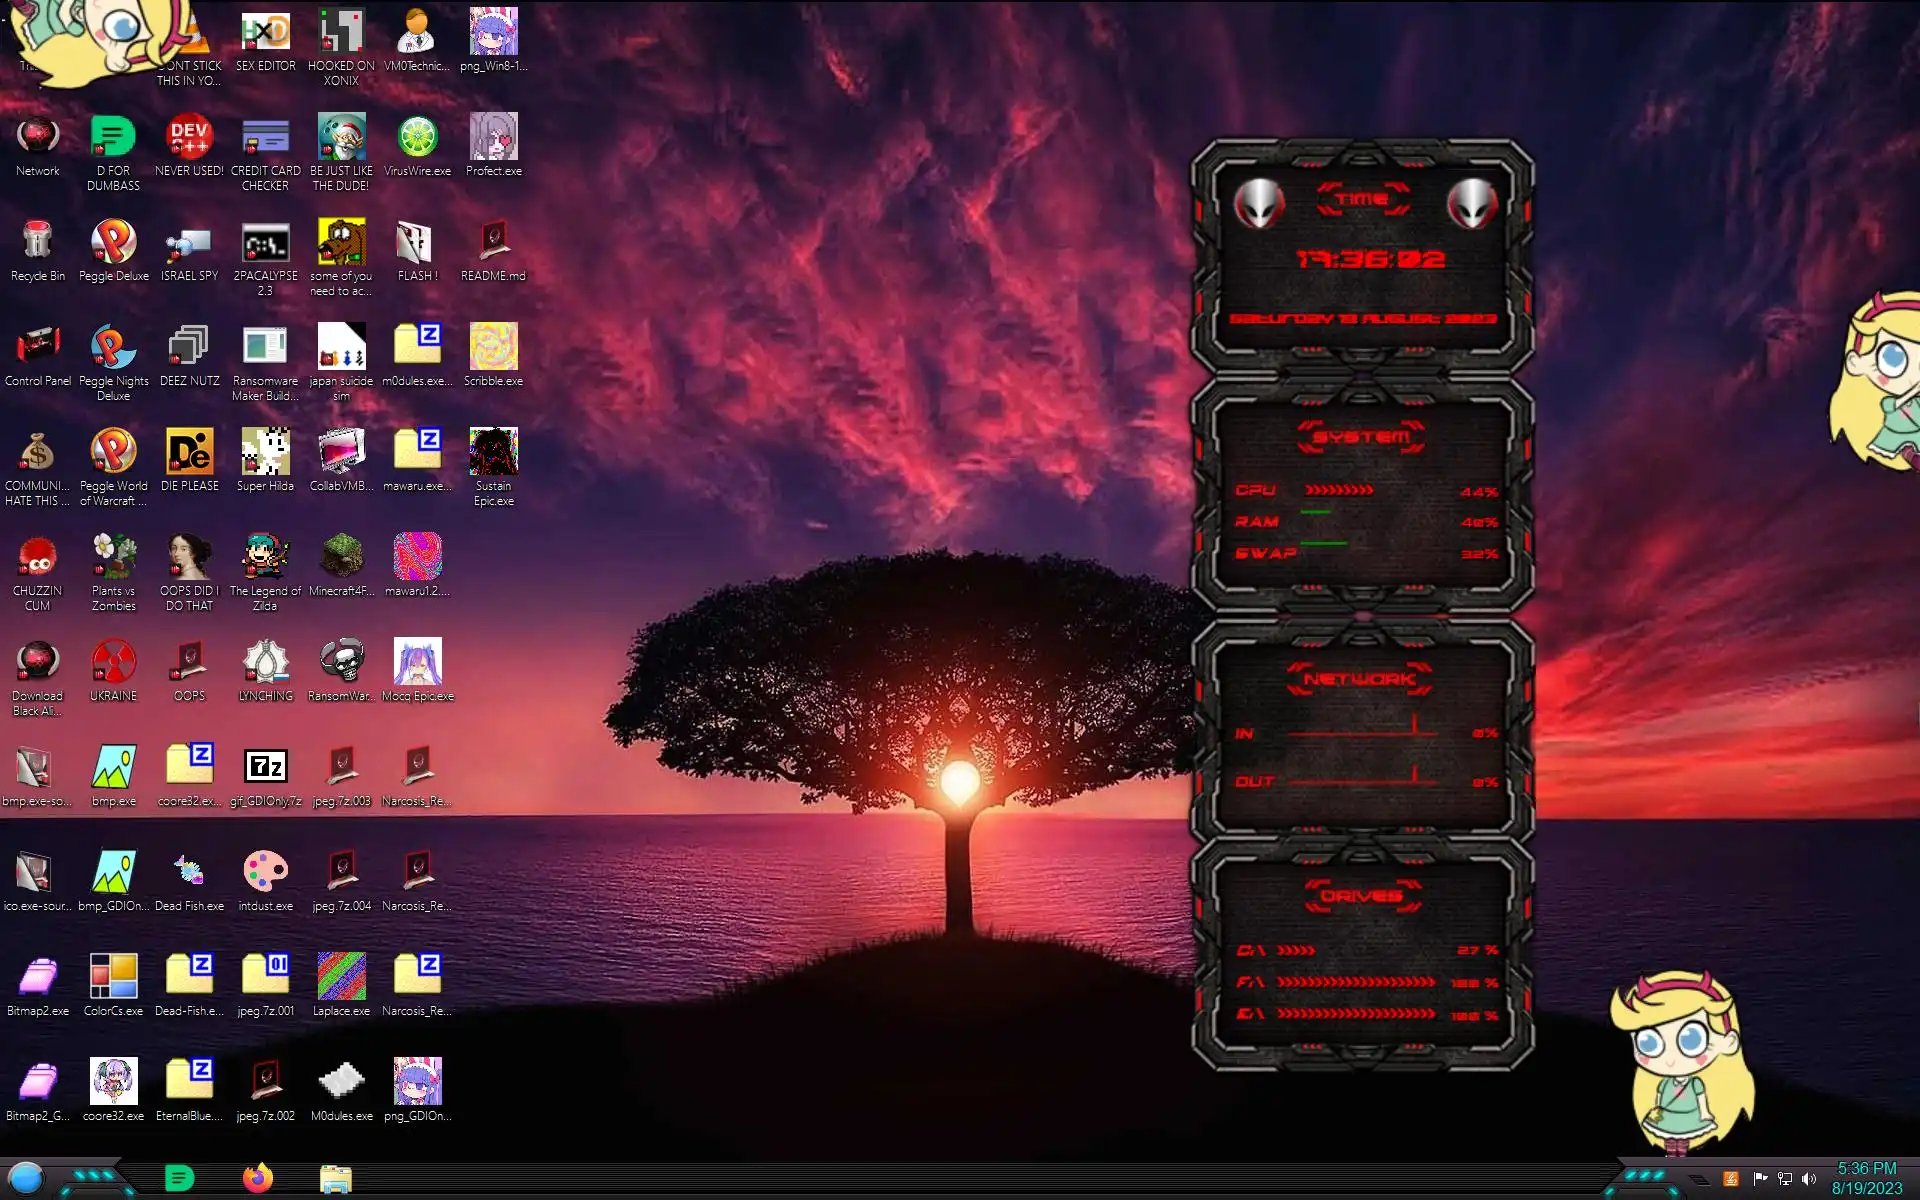1920x1200 pixels.
Task: Click the CPU usage bar in widget
Action: pyautogui.click(x=1340, y=490)
